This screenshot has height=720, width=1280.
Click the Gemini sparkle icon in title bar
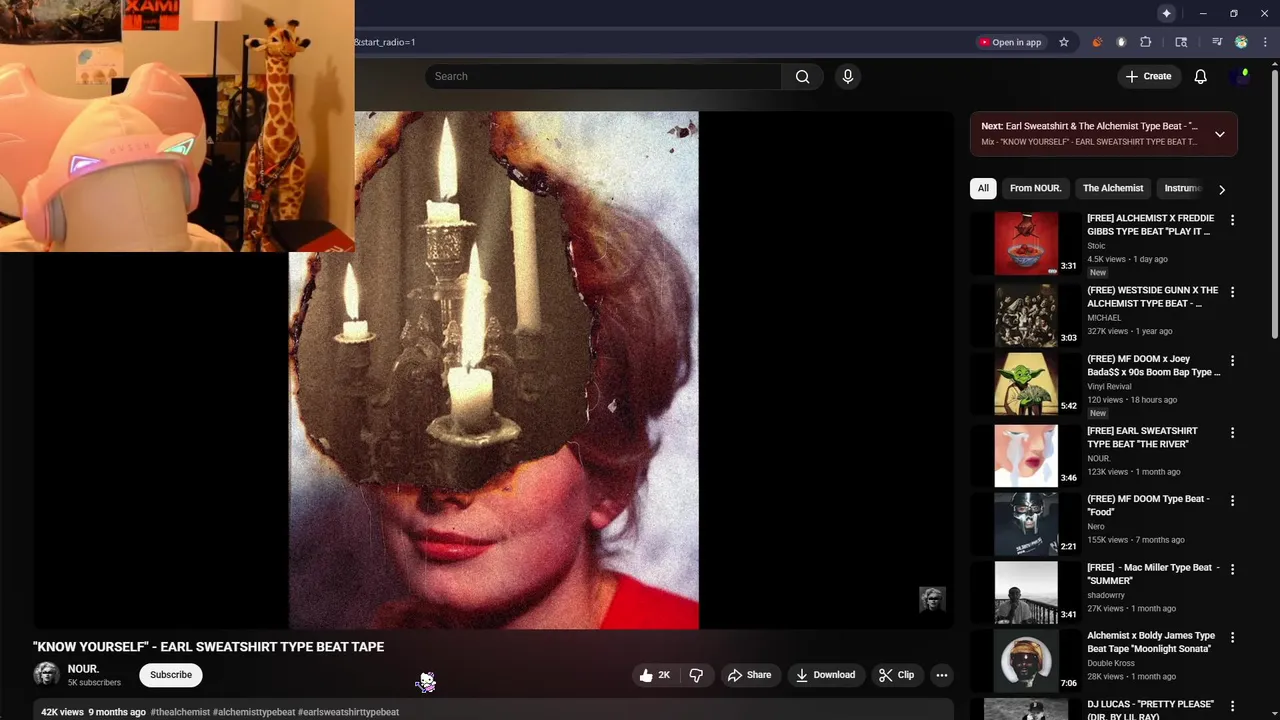(x=1166, y=13)
